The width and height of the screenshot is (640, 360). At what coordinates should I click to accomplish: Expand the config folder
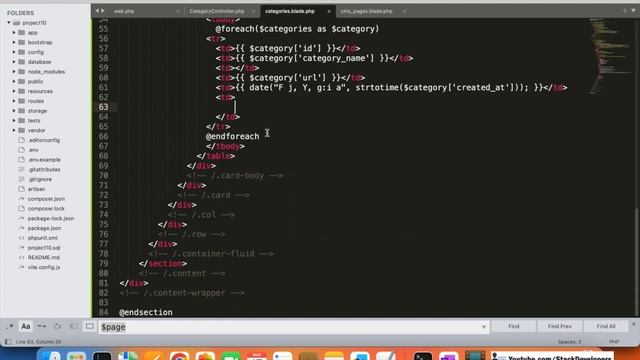coord(14,52)
